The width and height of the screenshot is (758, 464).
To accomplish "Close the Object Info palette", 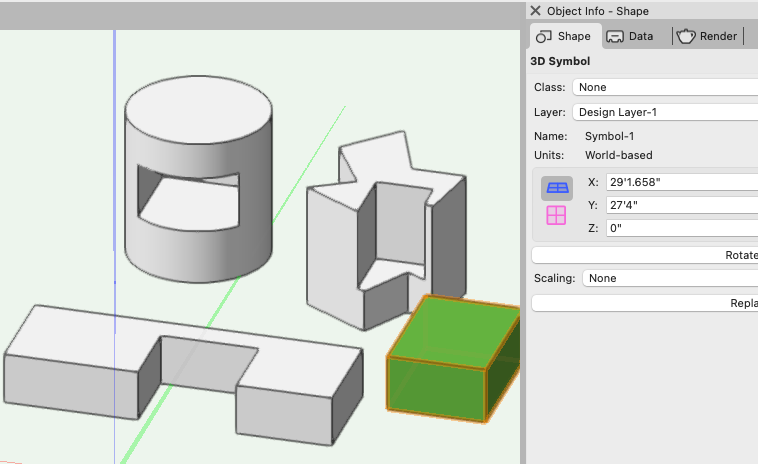I will tap(536, 11).
